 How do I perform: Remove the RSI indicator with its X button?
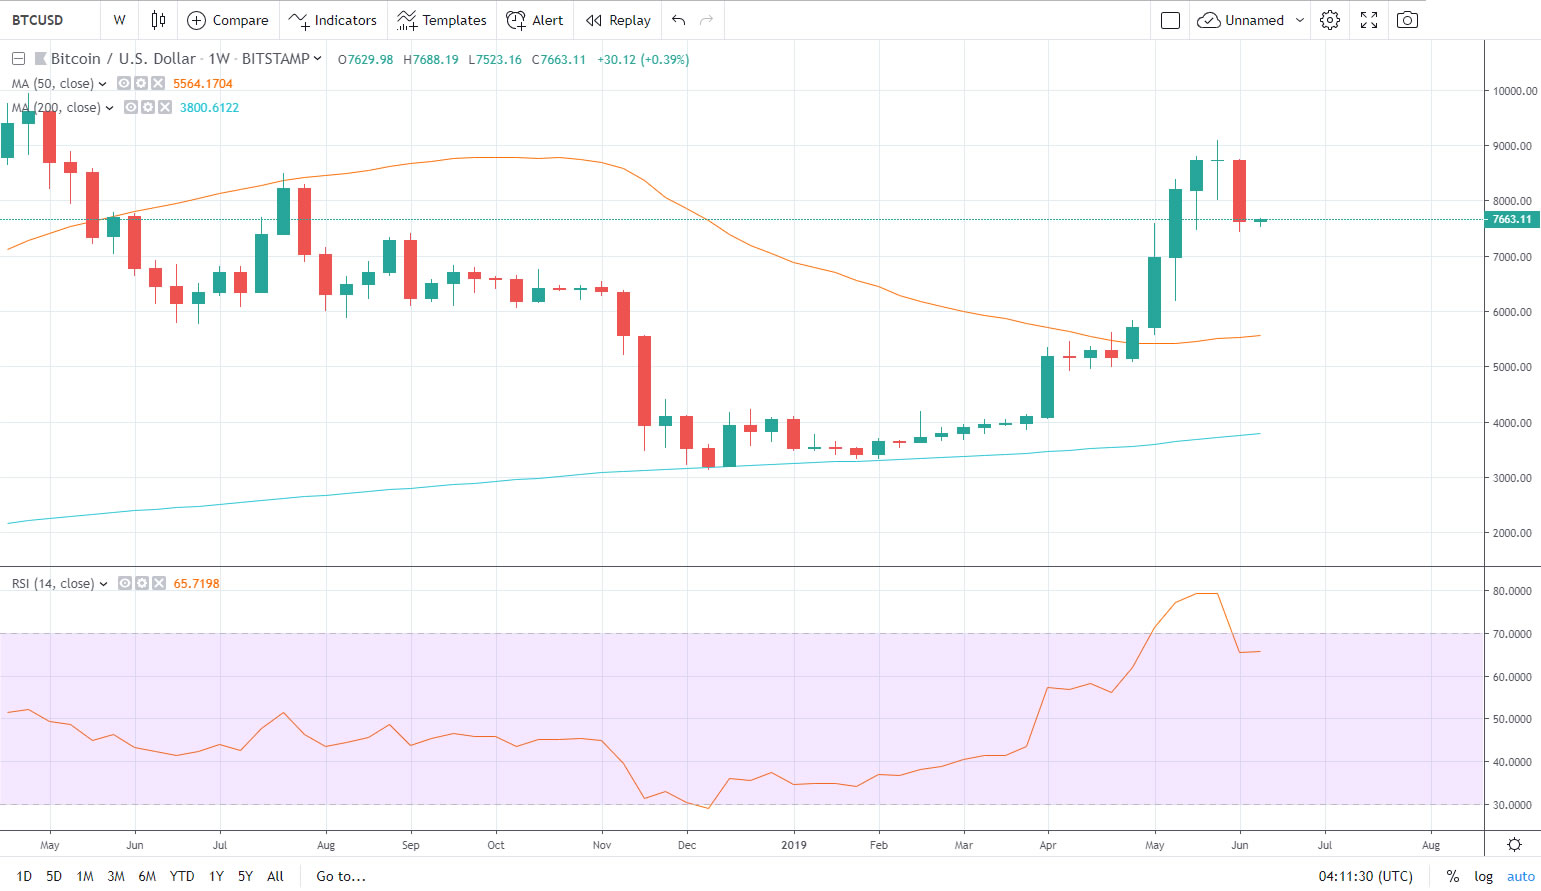[x=158, y=583]
